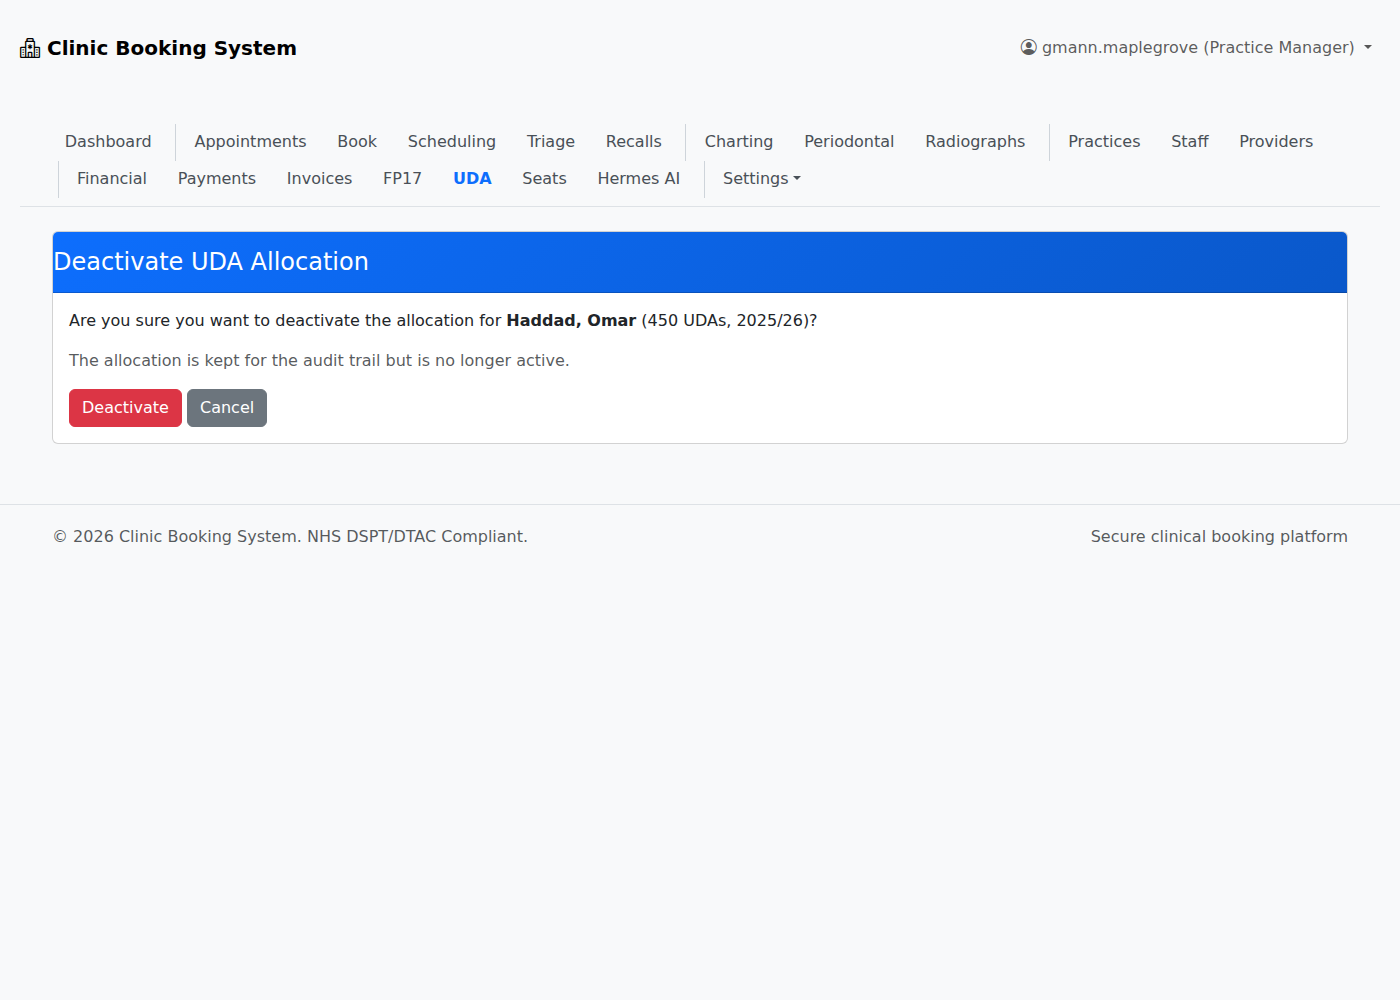Navigate to Triage
The image size is (1400, 1000).
[551, 141]
